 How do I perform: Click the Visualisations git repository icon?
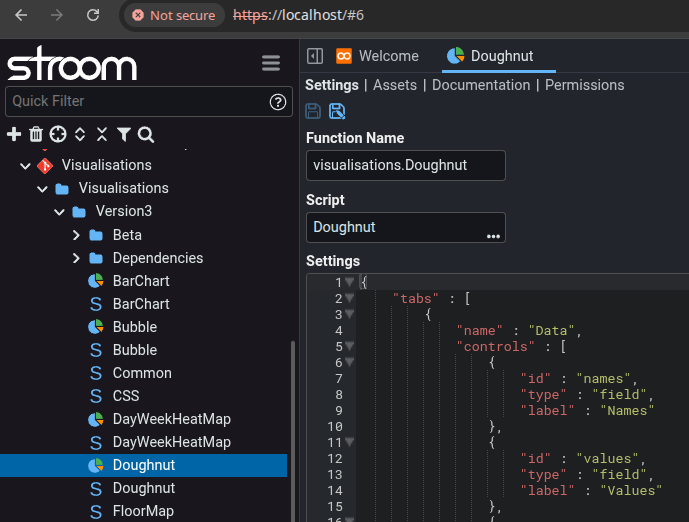tap(45, 166)
